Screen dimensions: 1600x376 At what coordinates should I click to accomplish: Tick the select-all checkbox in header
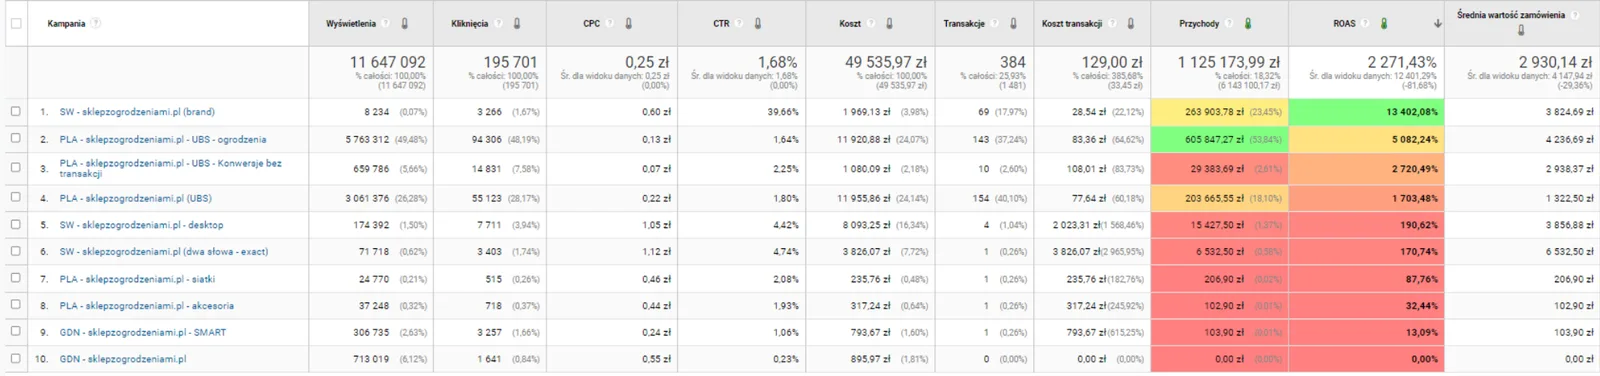point(15,23)
